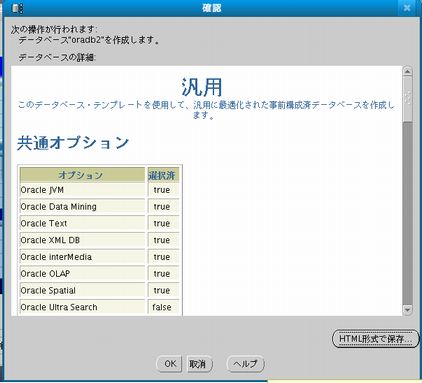Click the 確認 title bar text
Screen dimensions: 422x383
[x=212, y=8]
